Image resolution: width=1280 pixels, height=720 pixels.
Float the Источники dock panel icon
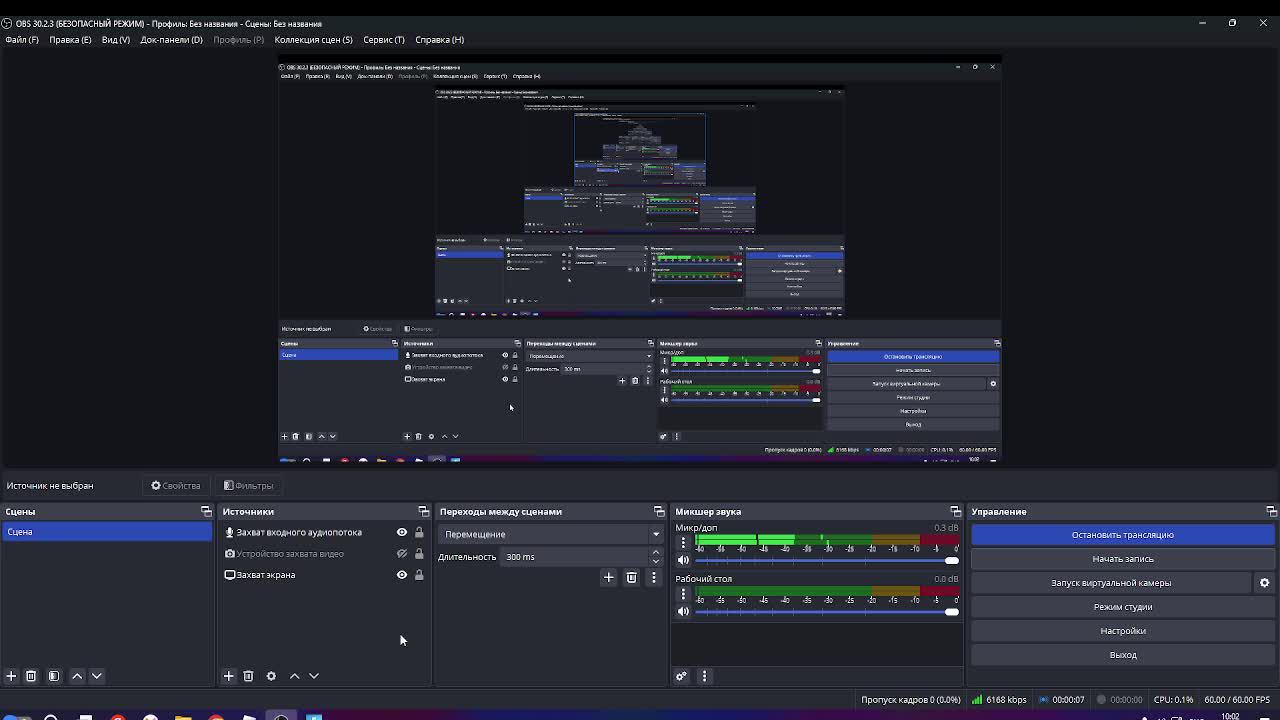coord(423,511)
